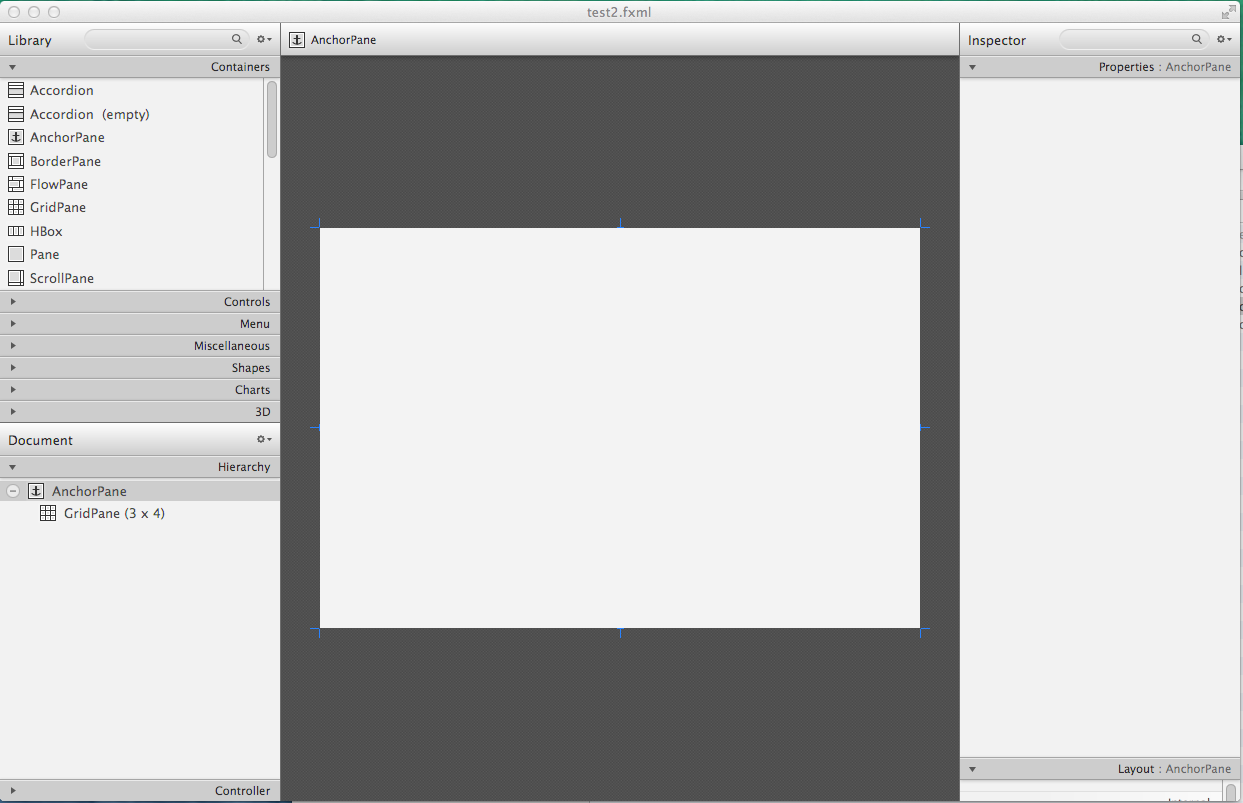Open the Controller section
This screenshot has height=803, width=1243.
(x=140, y=791)
